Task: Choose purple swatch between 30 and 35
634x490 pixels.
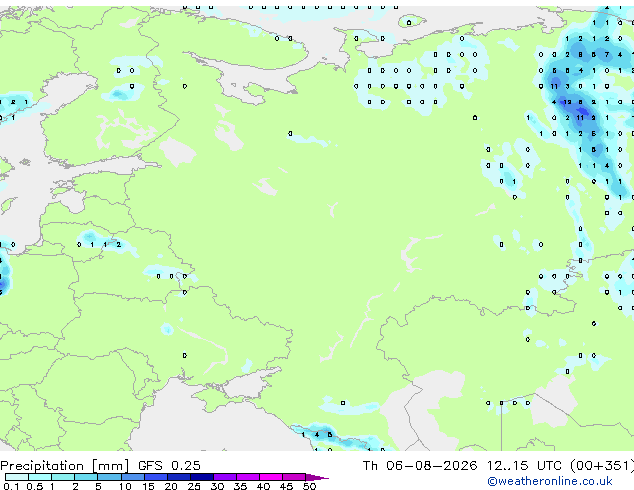Action: [225, 477]
